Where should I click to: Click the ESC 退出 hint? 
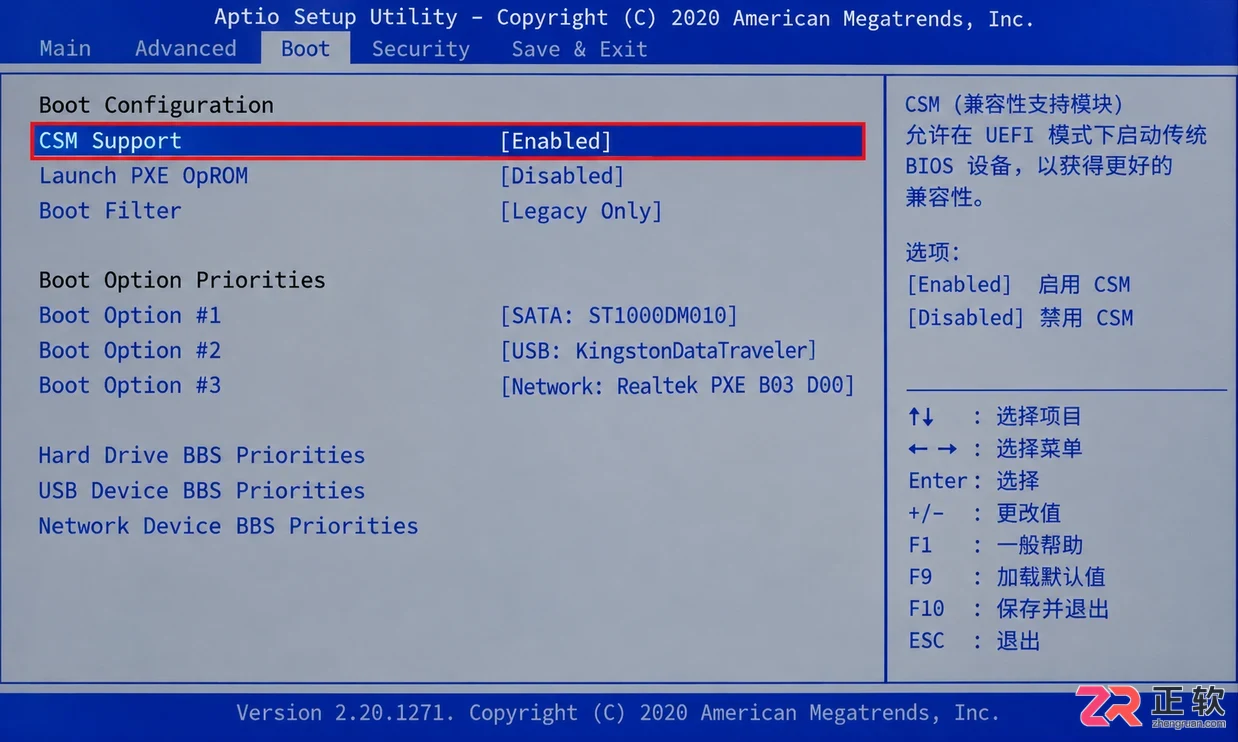tap(975, 641)
